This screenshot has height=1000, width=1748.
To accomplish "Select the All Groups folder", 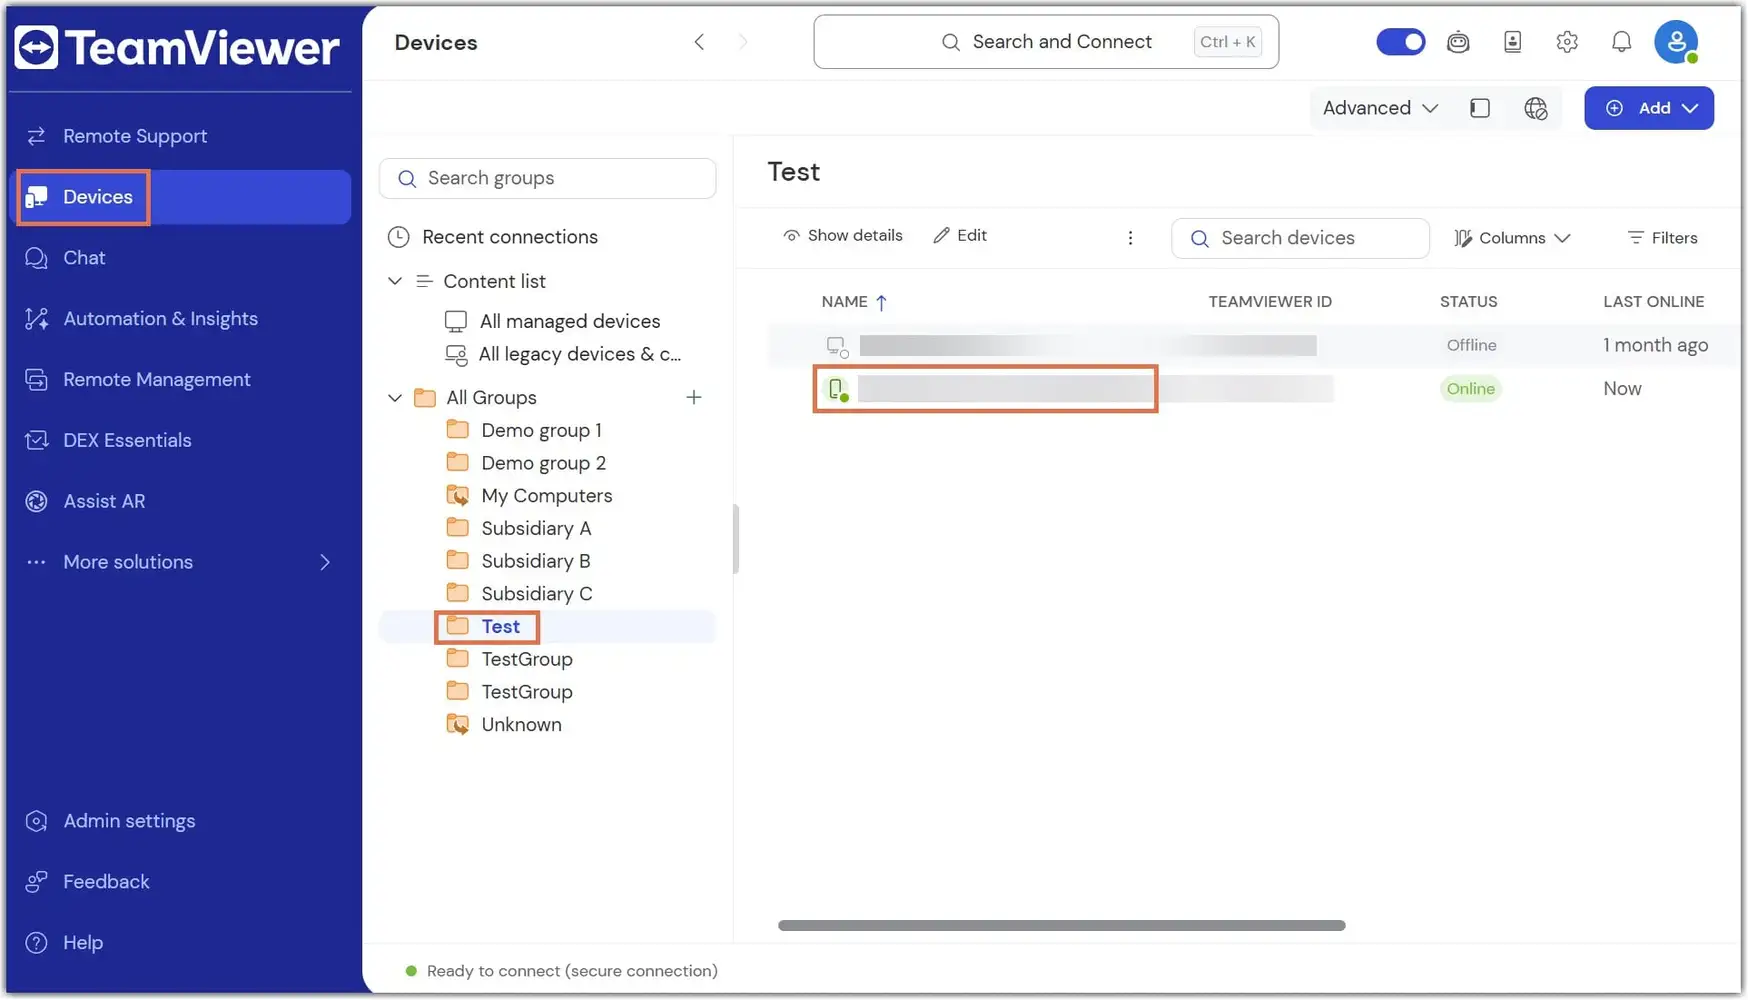I will (x=491, y=398).
